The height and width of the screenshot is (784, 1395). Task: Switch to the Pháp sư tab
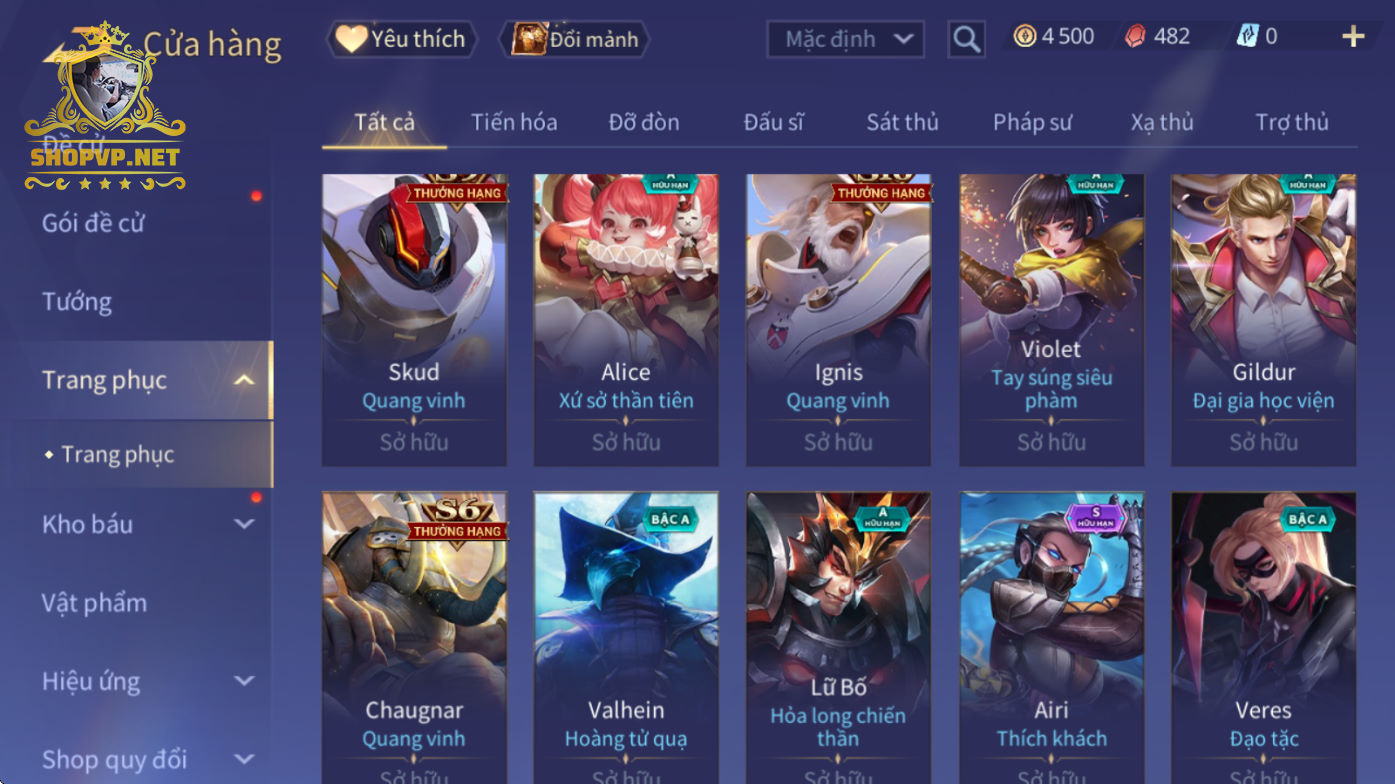tap(1032, 122)
